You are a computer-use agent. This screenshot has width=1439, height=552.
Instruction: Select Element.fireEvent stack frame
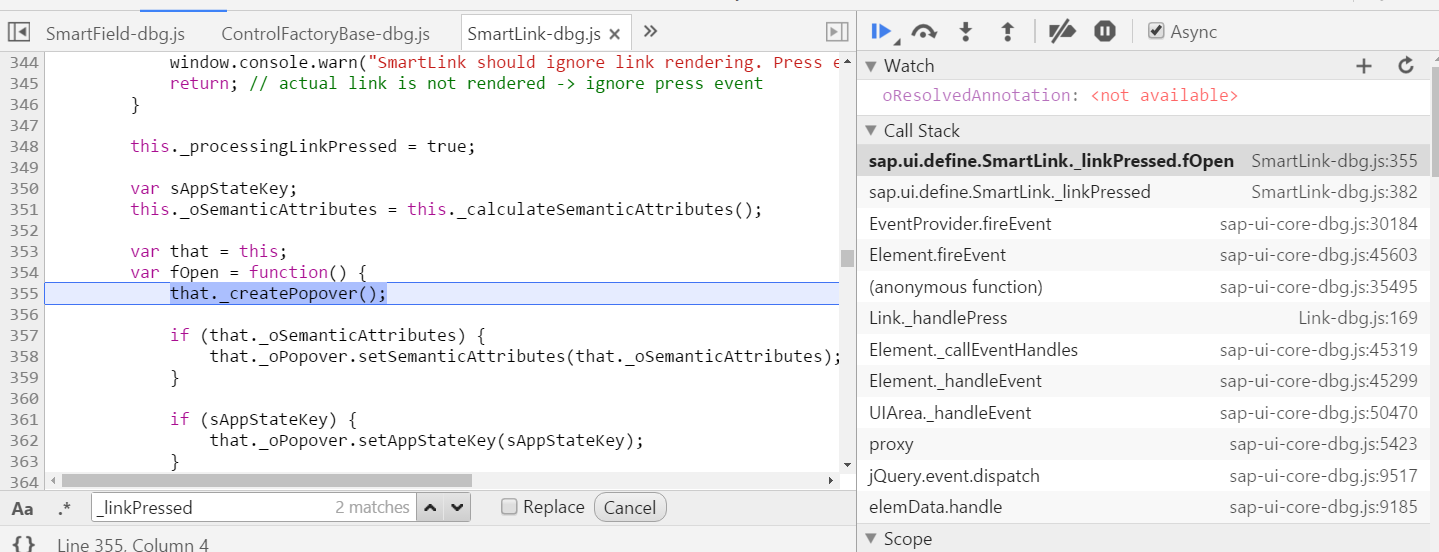1143,255
